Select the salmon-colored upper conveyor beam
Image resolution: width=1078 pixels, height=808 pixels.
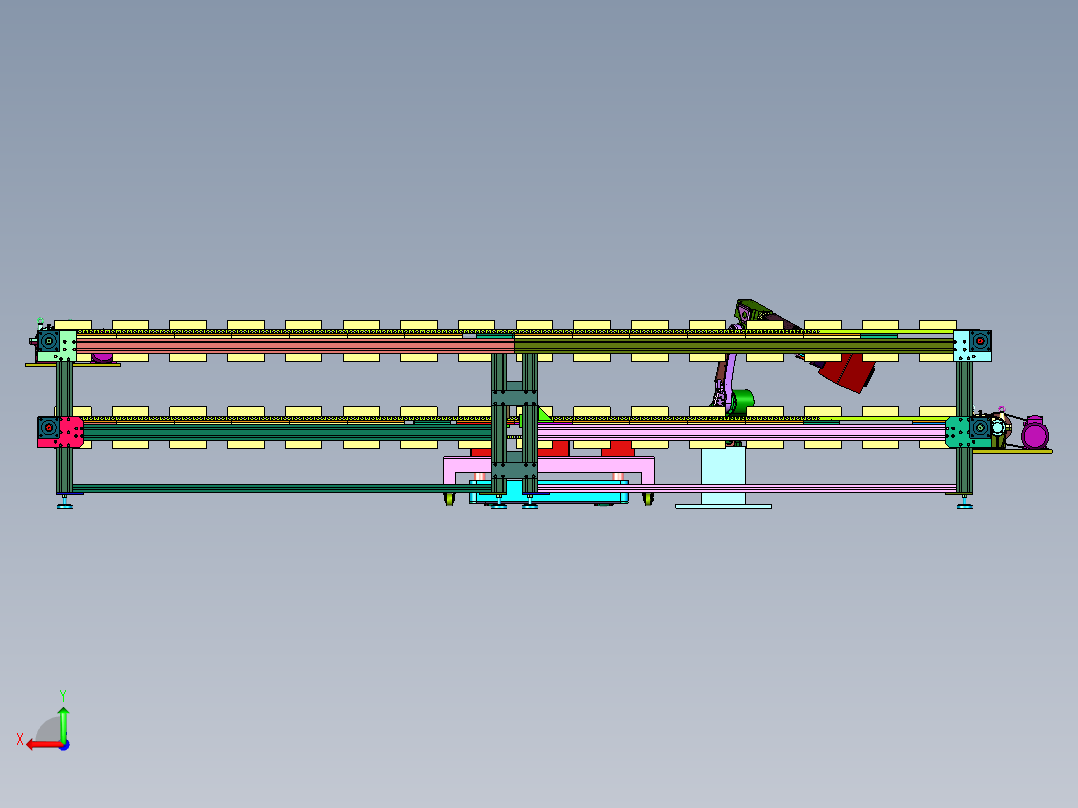click(x=296, y=345)
